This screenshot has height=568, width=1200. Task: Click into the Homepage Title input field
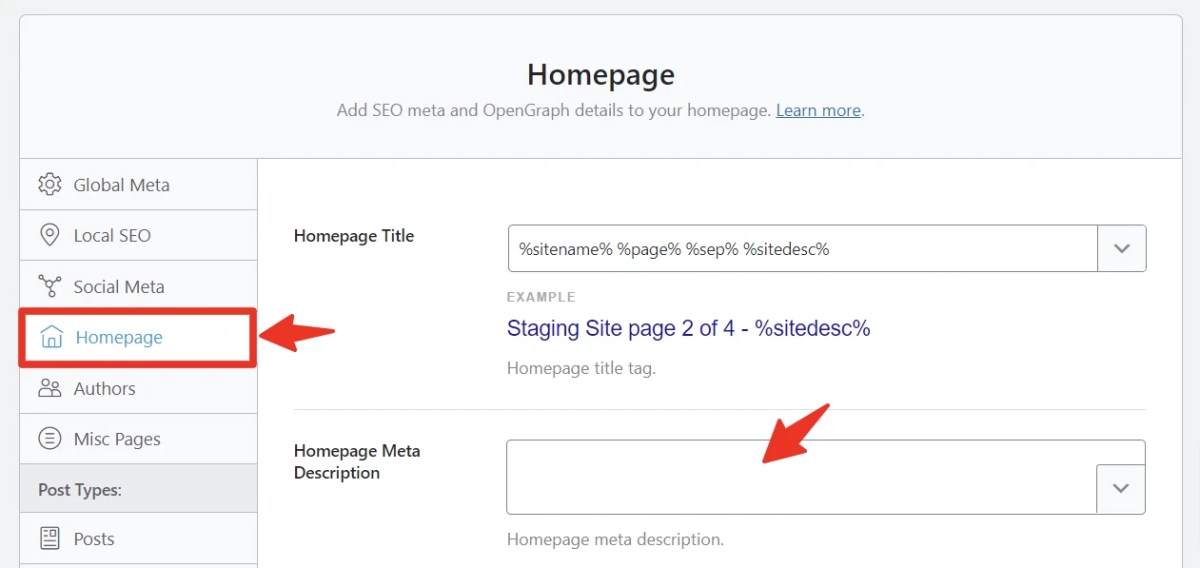[x=803, y=248]
